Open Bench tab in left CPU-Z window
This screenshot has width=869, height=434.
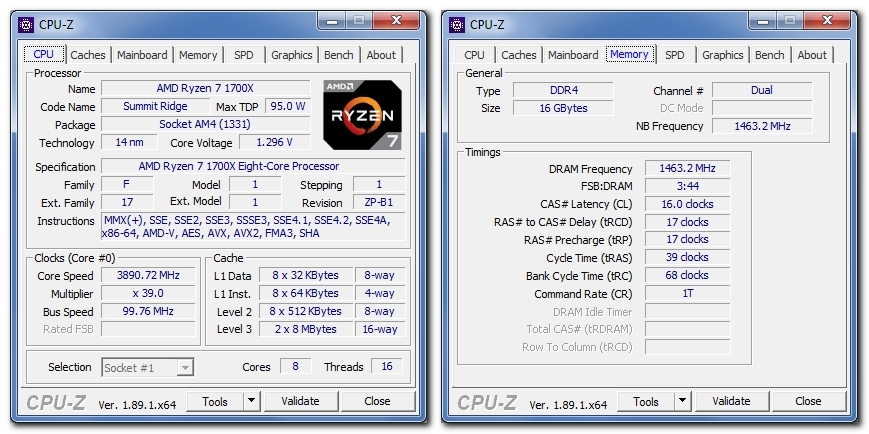(x=339, y=55)
